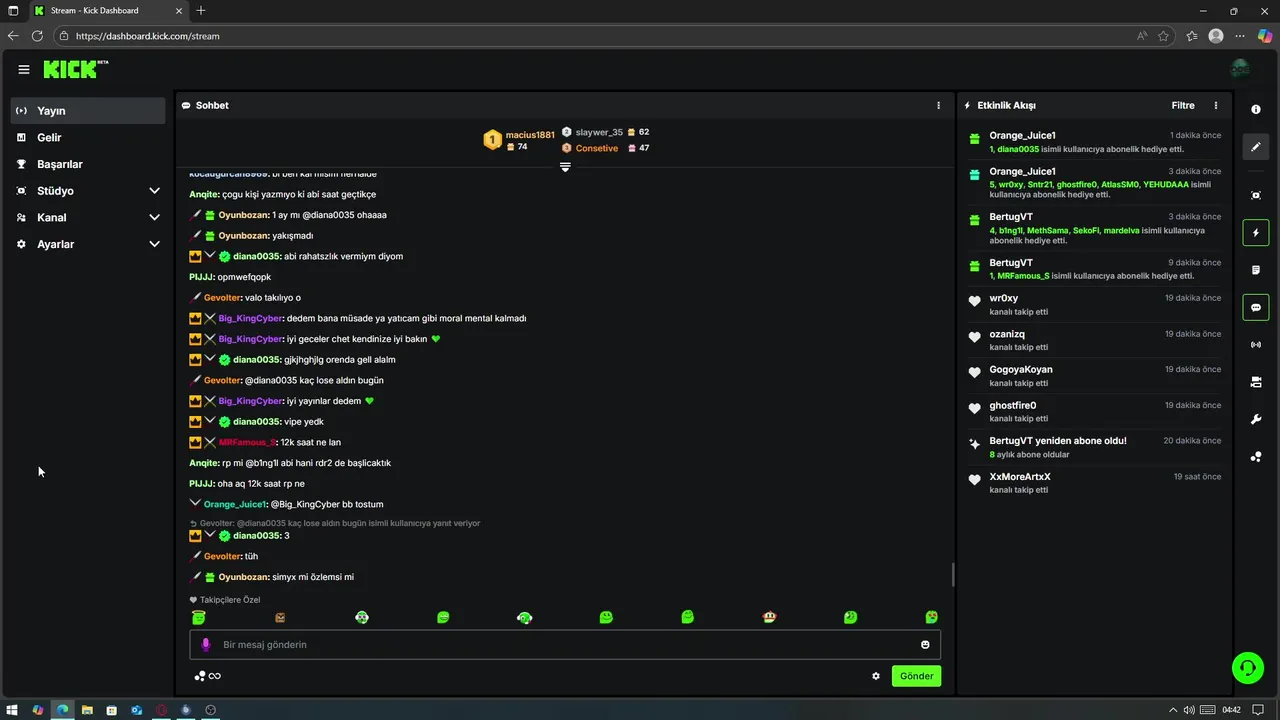Click the pencil edit icon in right sidebar
The height and width of the screenshot is (720, 1280).
[1256, 147]
